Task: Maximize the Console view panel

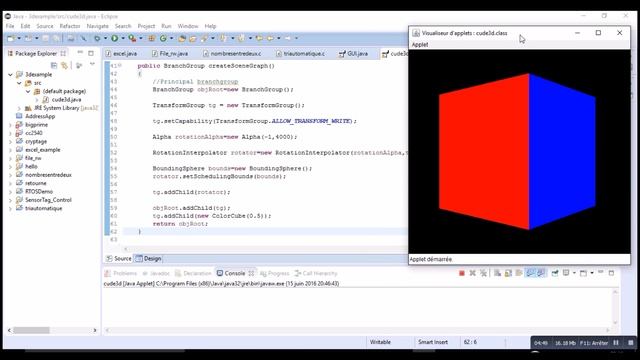Action: (x=611, y=273)
